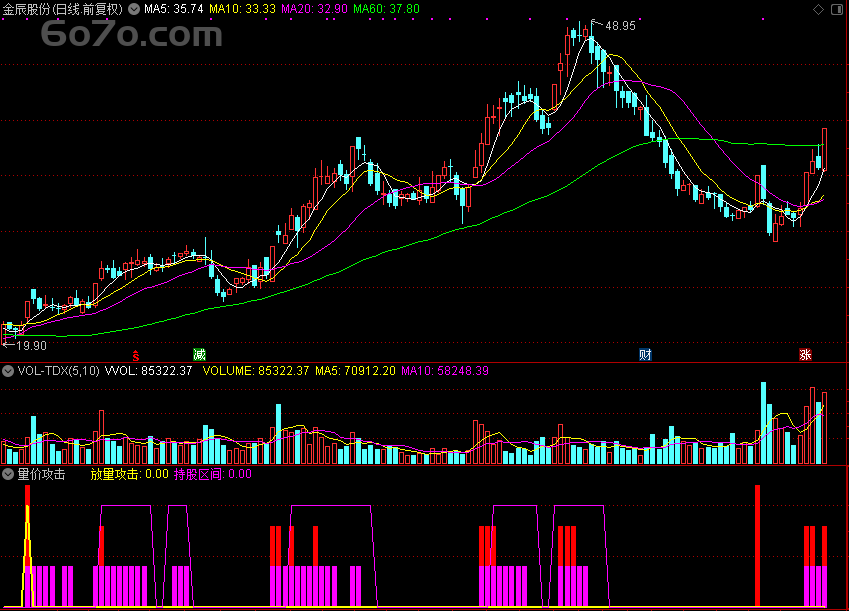The height and width of the screenshot is (611, 849).
Task: Click the blue 财 marker icon
Action: pos(645,355)
